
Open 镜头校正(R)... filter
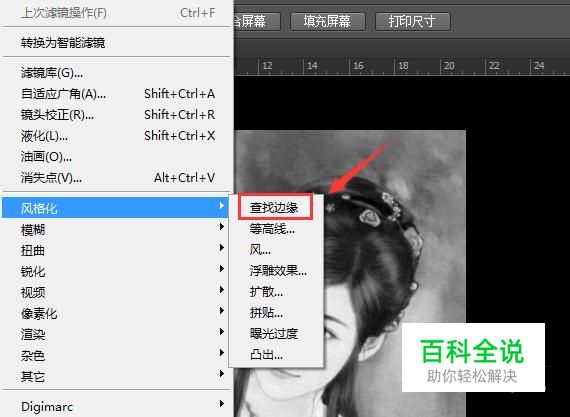(116, 115)
